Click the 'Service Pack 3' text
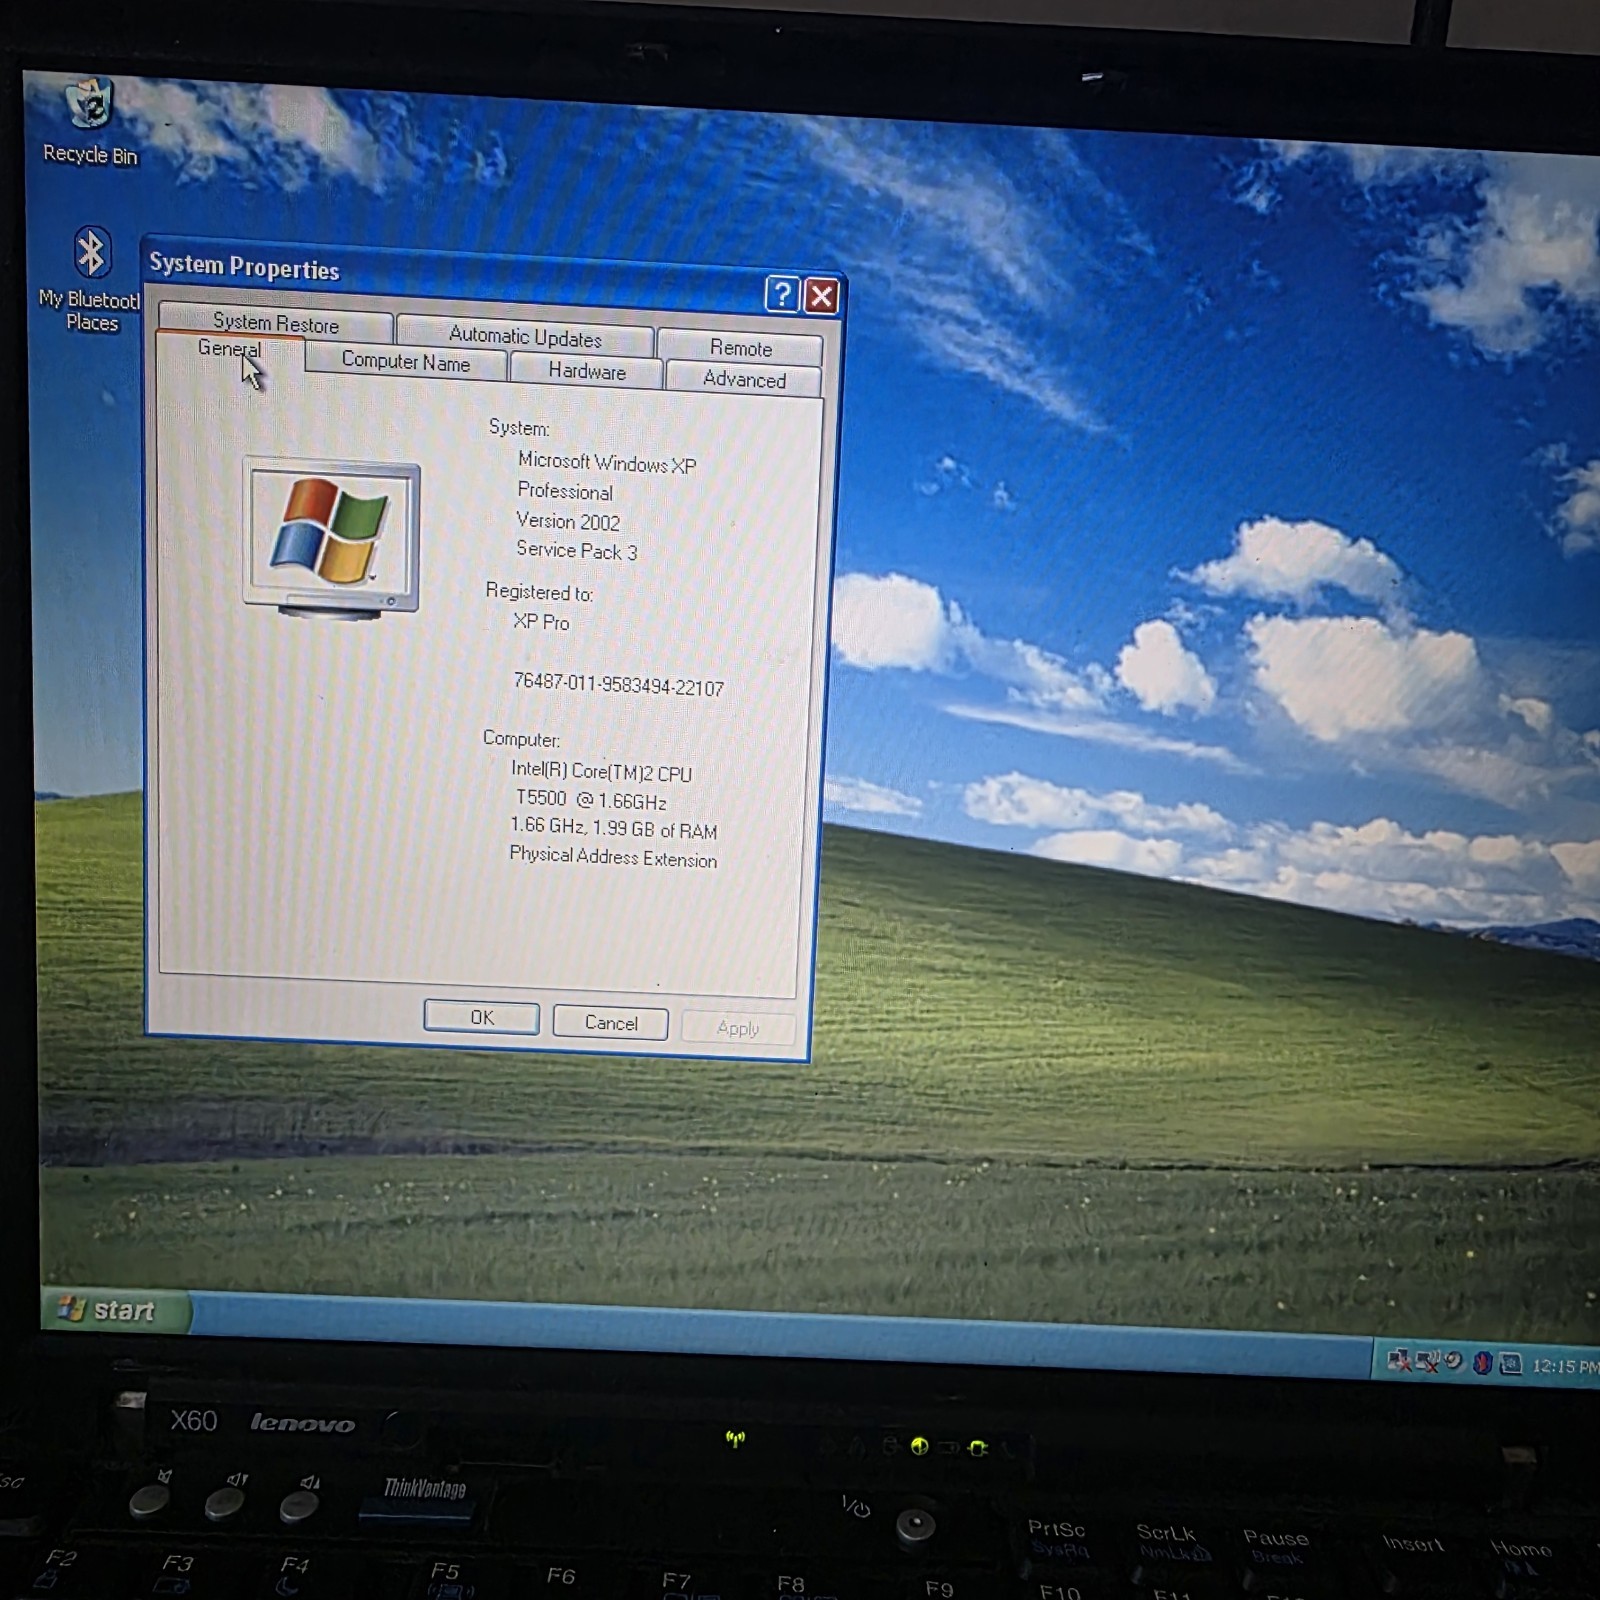This screenshot has height=1600, width=1600. click(576, 550)
